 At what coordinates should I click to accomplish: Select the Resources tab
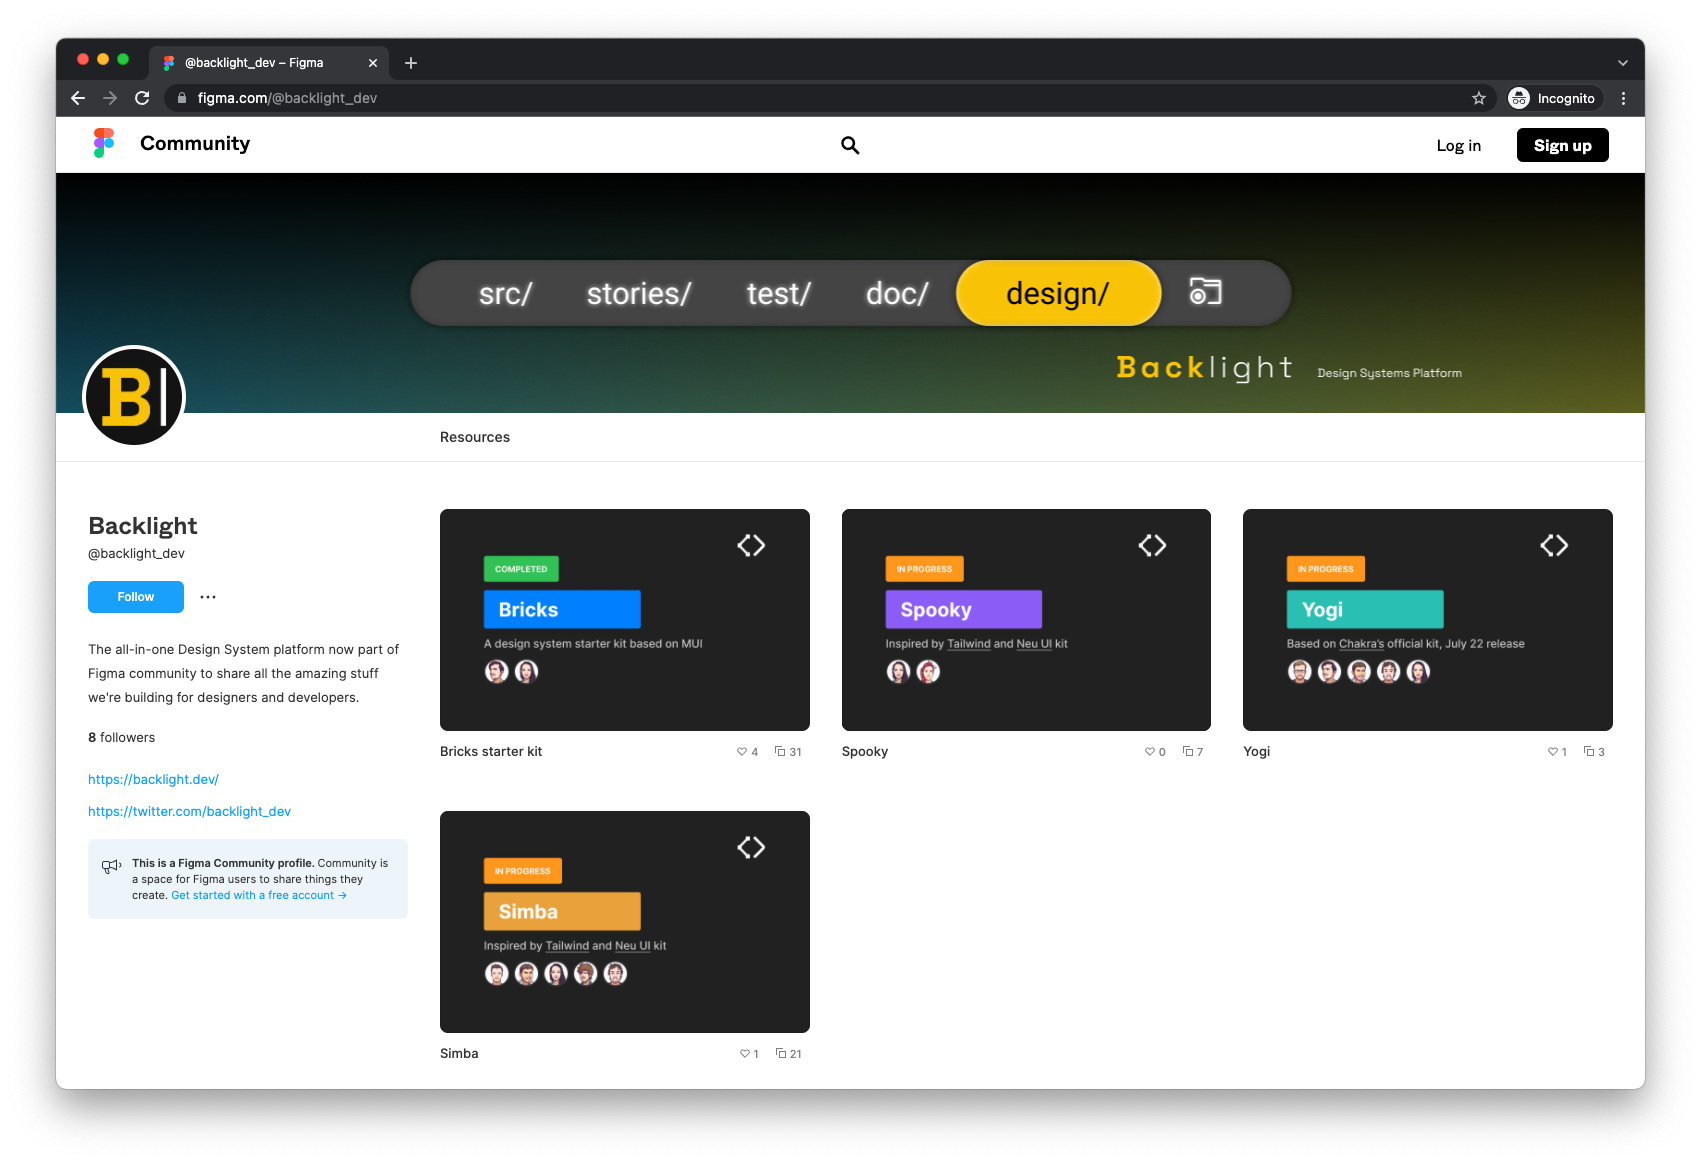click(x=475, y=437)
